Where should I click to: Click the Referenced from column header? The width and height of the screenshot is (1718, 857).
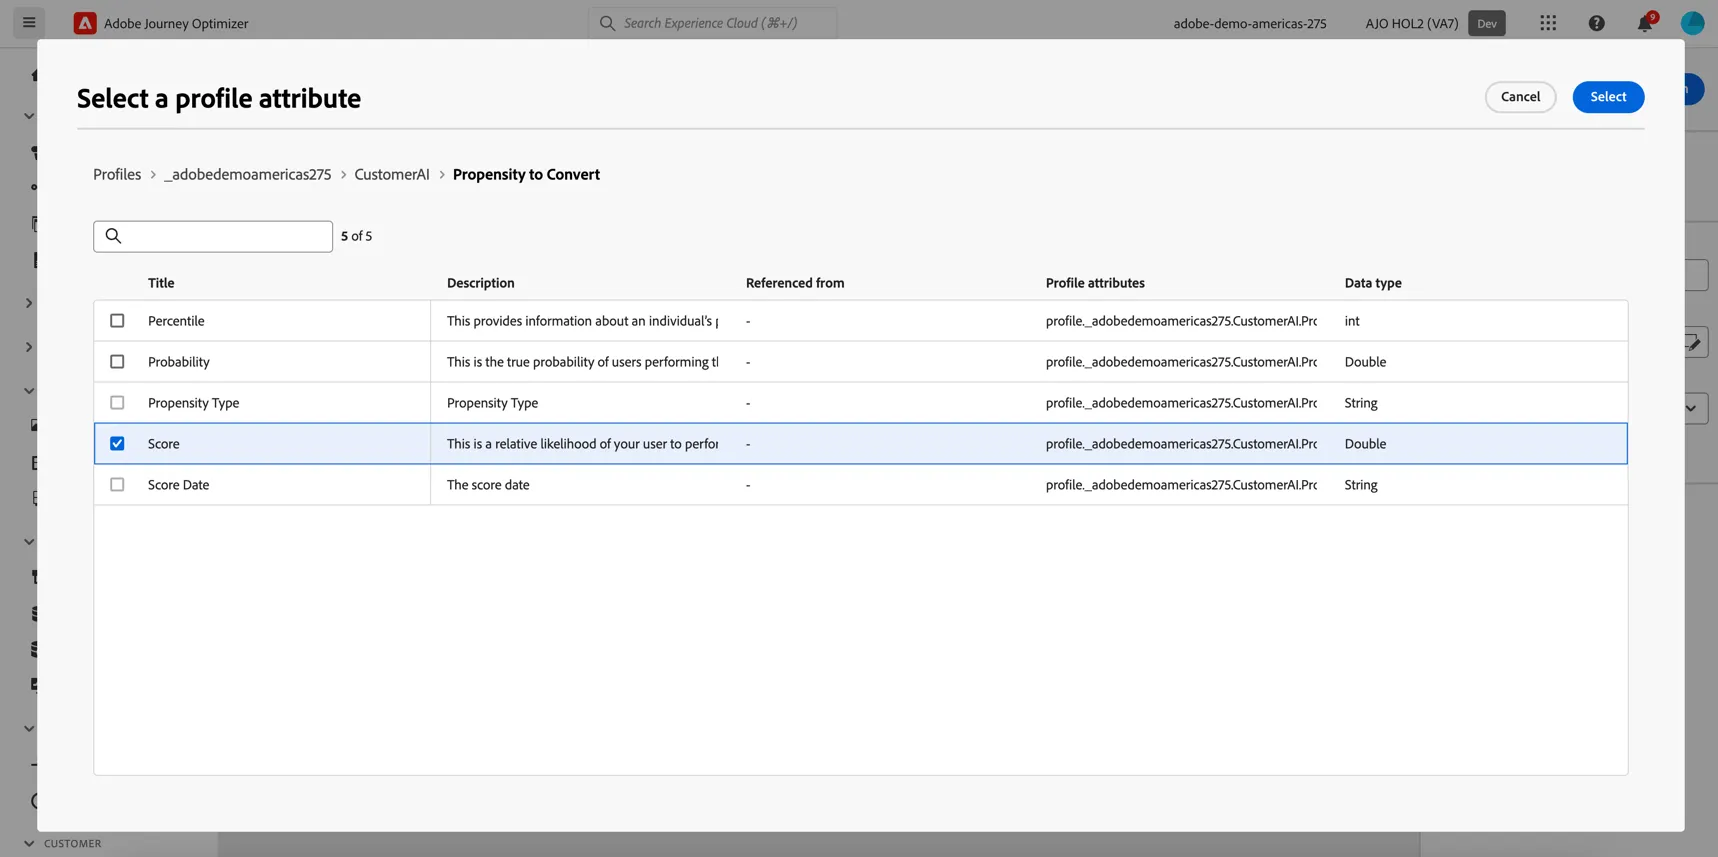[795, 283]
